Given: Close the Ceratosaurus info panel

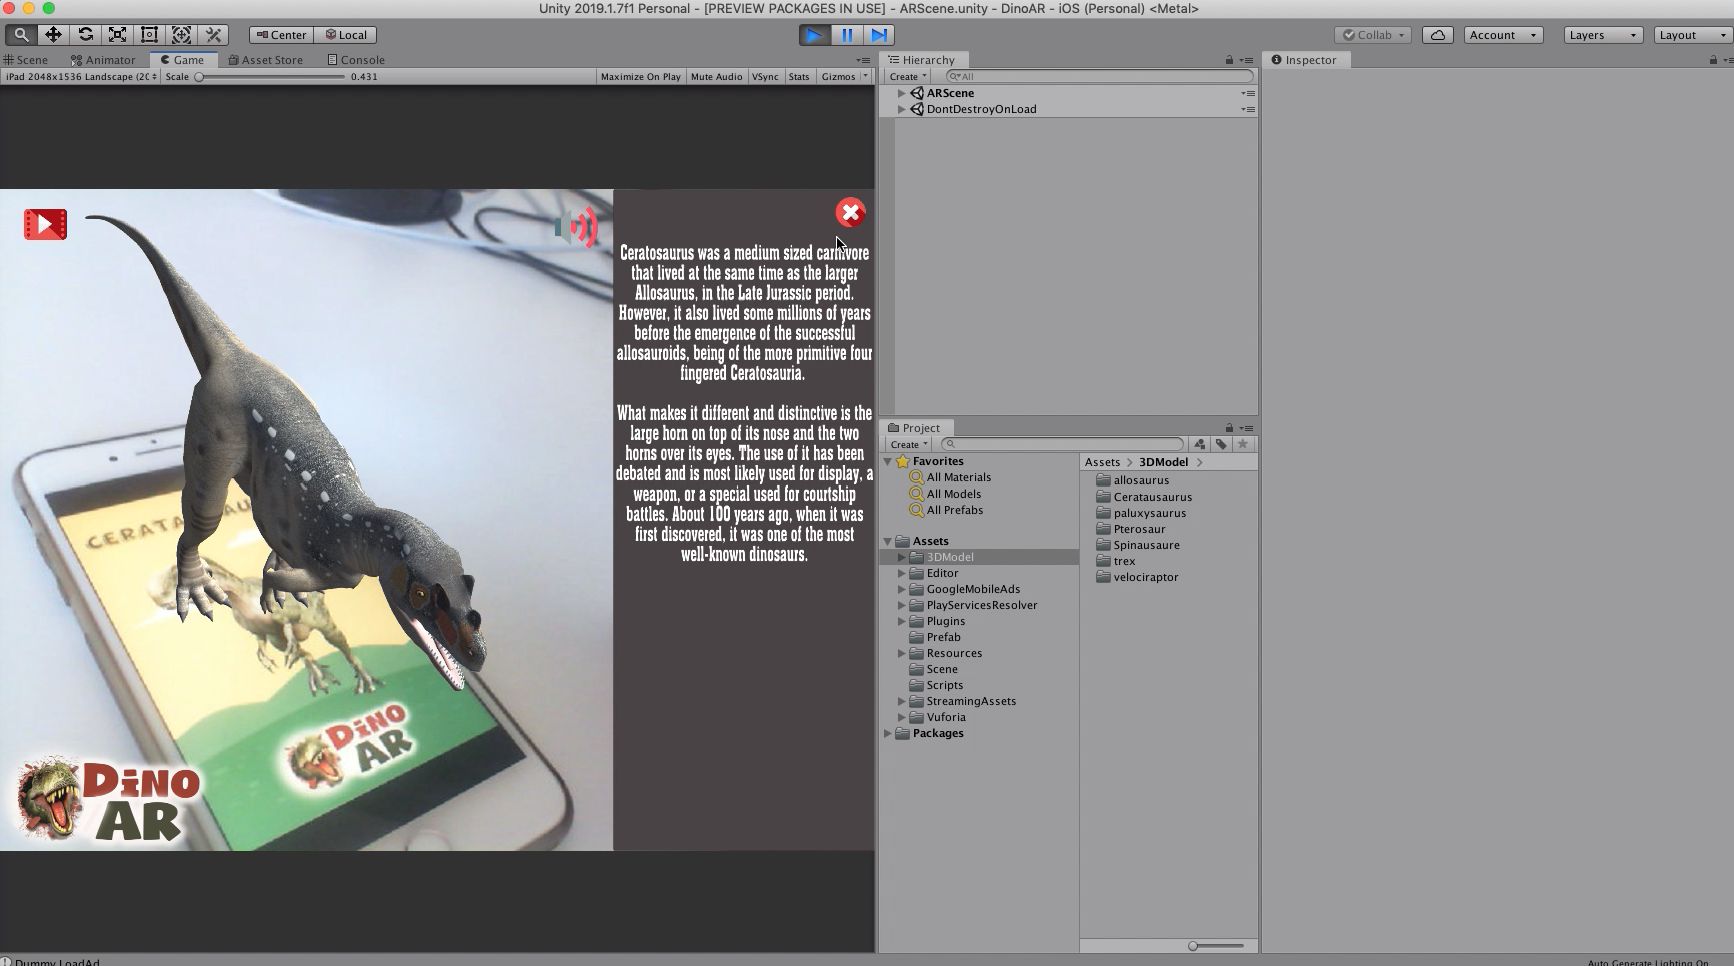Looking at the screenshot, I should (x=850, y=212).
